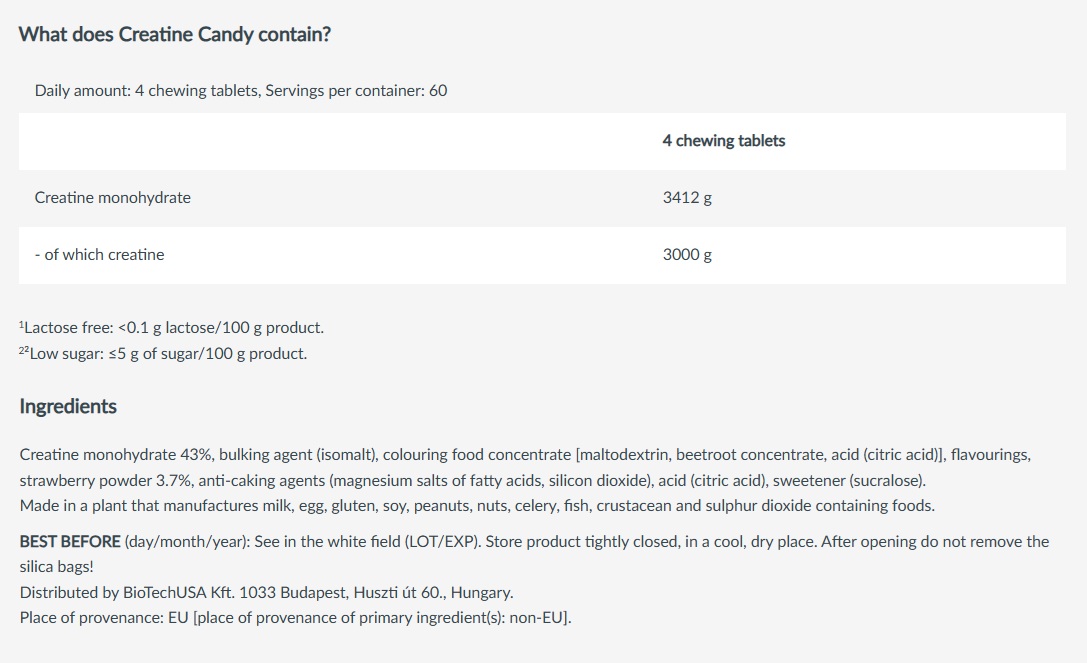1087x663 pixels.
Task: Click the 'Ingredients' section heading
Action: click(x=68, y=407)
